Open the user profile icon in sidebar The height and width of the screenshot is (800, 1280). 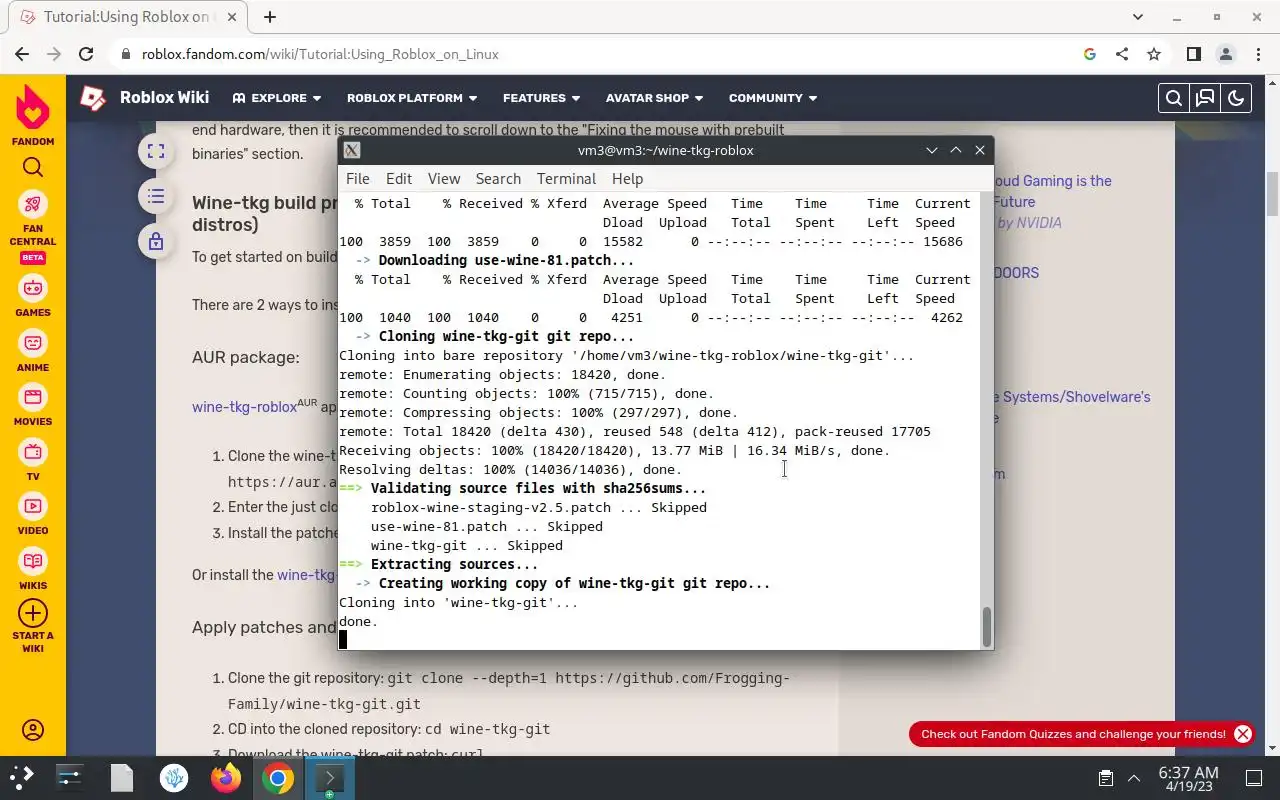33,730
